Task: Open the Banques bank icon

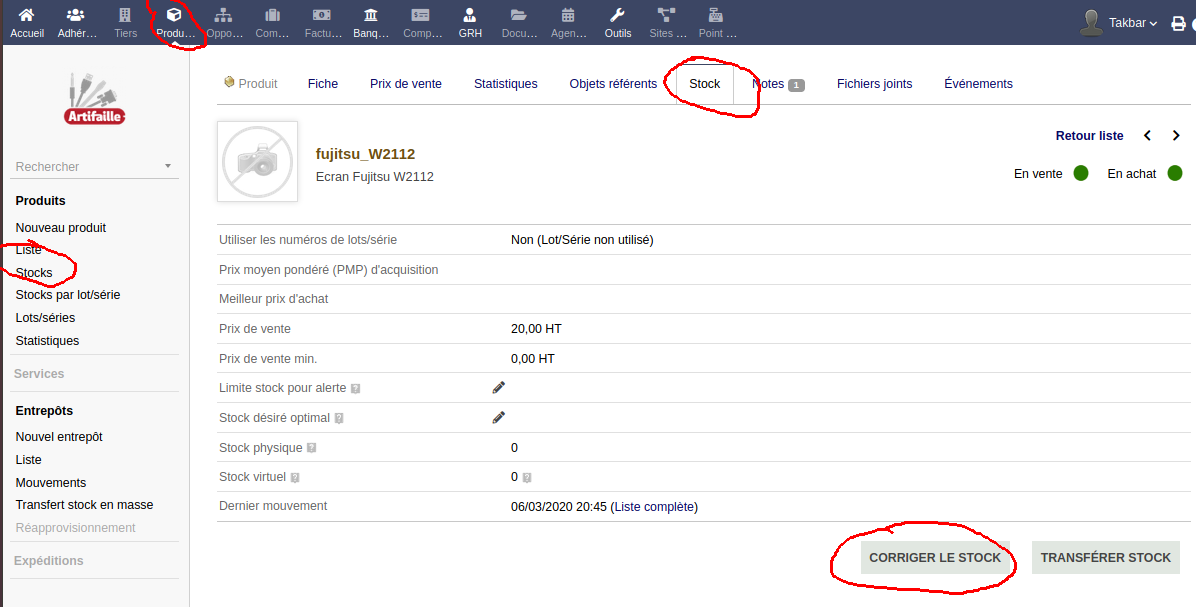Action: pyautogui.click(x=371, y=15)
